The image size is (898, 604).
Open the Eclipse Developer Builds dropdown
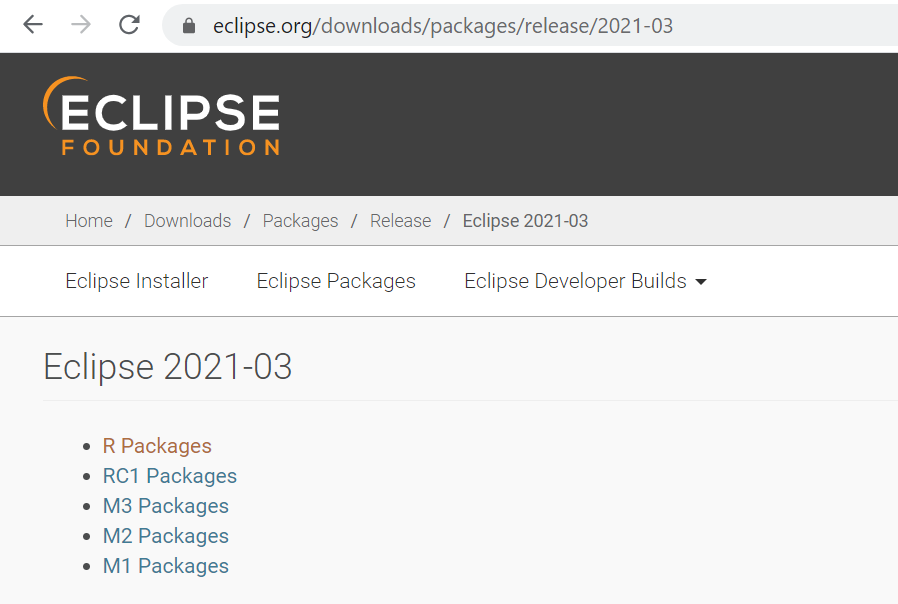[x=575, y=281]
